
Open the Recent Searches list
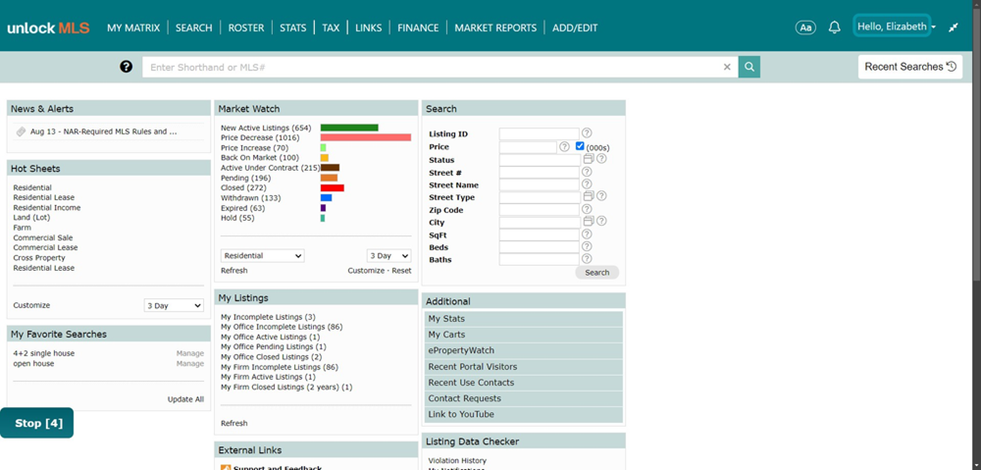point(910,67)
